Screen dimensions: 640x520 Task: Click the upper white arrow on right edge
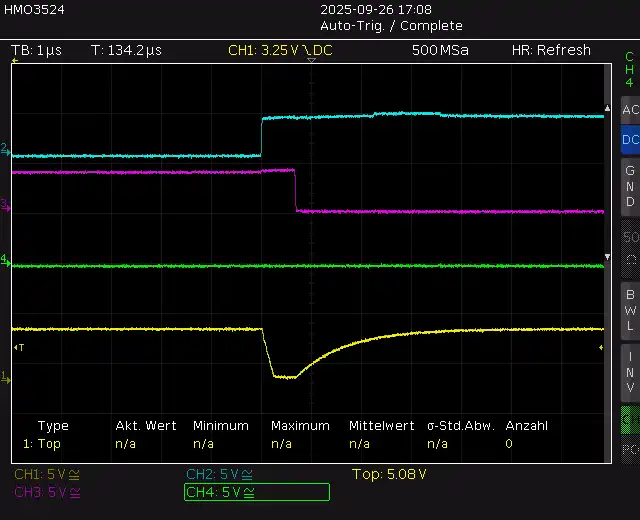(x=607, y=107)
